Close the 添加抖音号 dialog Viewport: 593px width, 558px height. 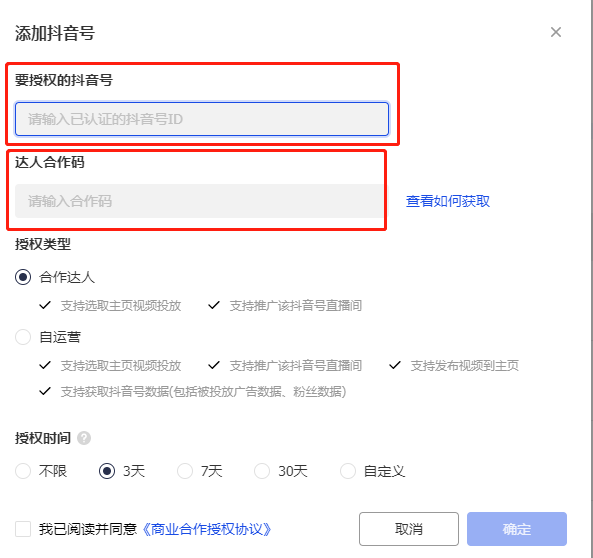556,32
